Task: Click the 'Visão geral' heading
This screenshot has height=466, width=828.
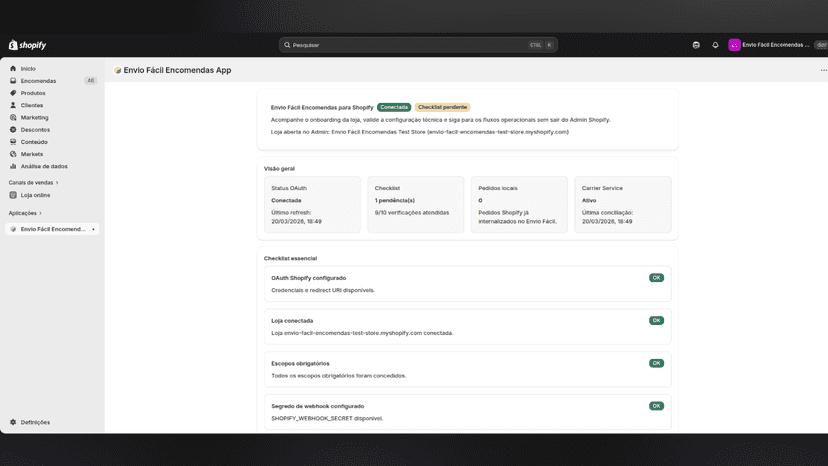Action: coord(279,169)
